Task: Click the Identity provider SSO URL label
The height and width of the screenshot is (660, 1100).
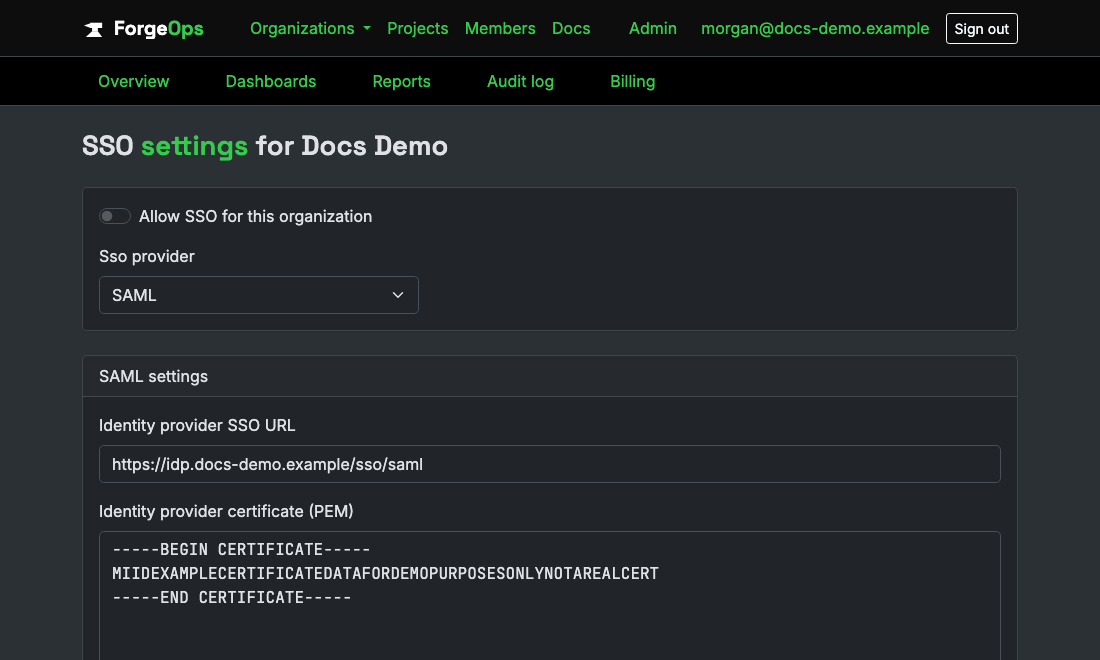Action: (197, 425)
